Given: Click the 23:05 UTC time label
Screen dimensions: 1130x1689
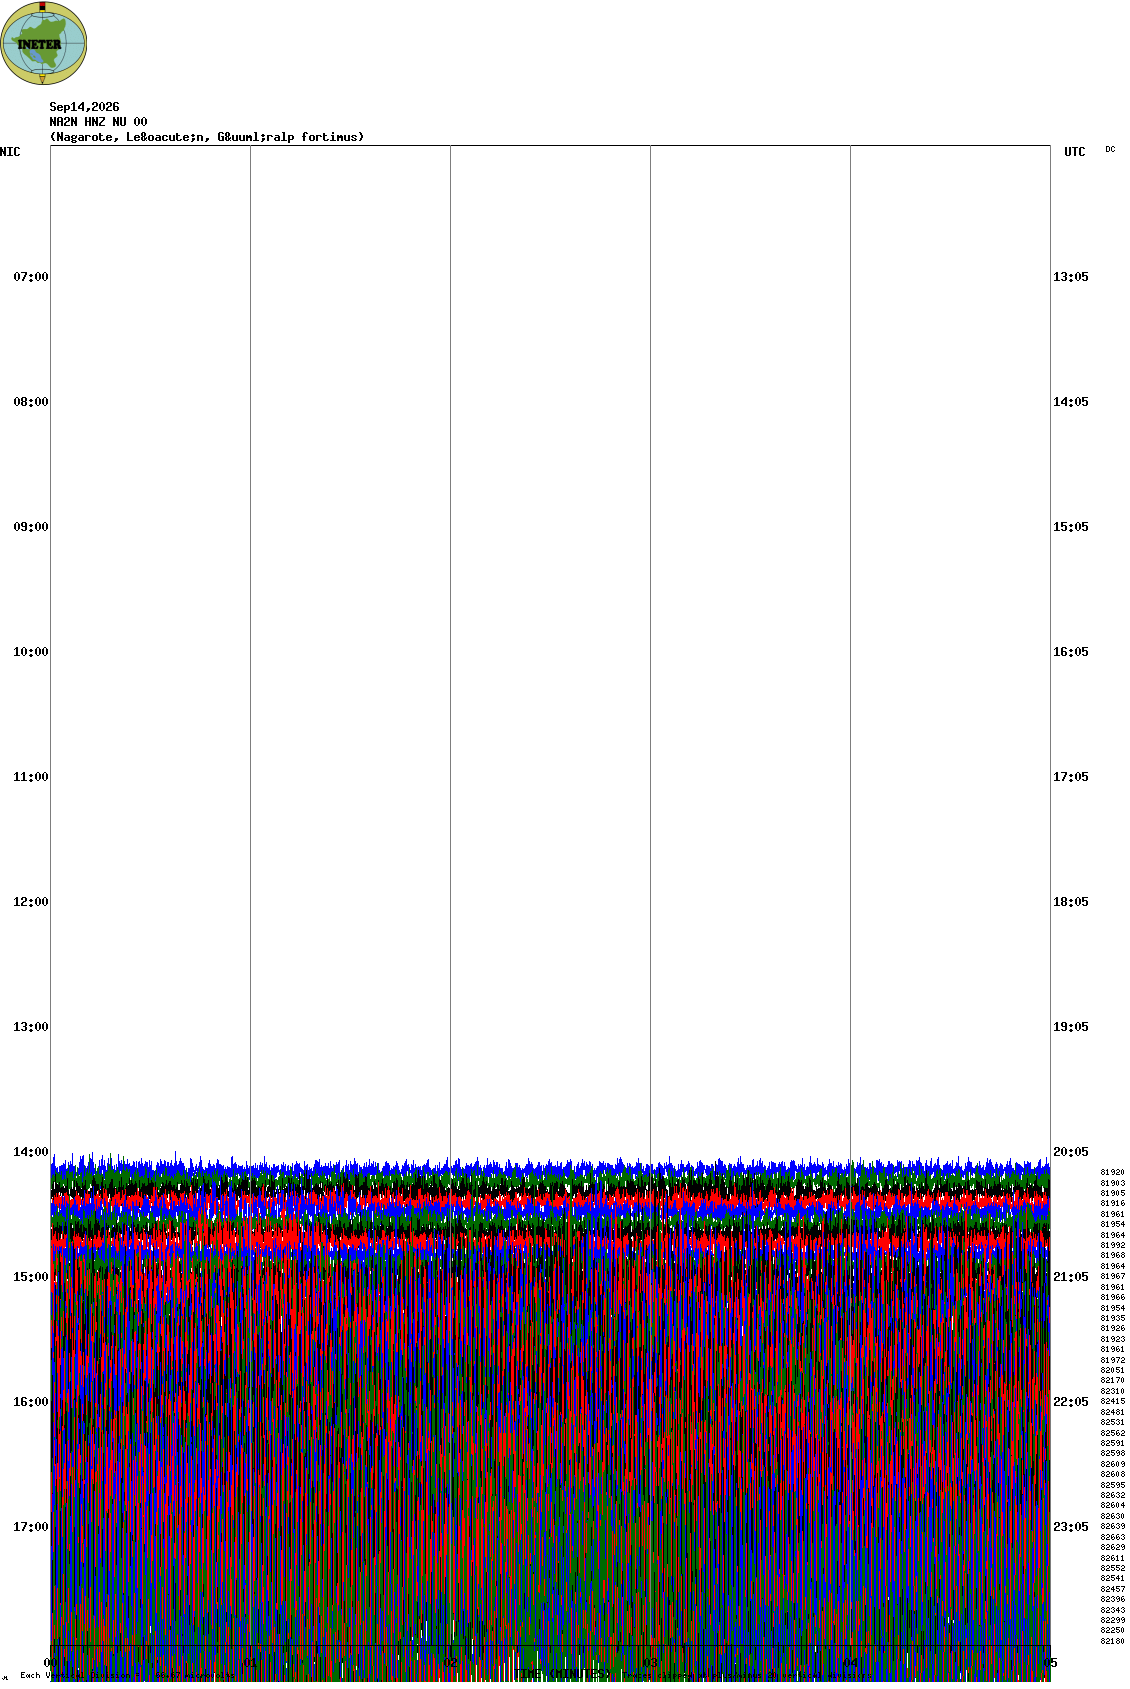Looking at the screenshot, I should (1071, 1527).
